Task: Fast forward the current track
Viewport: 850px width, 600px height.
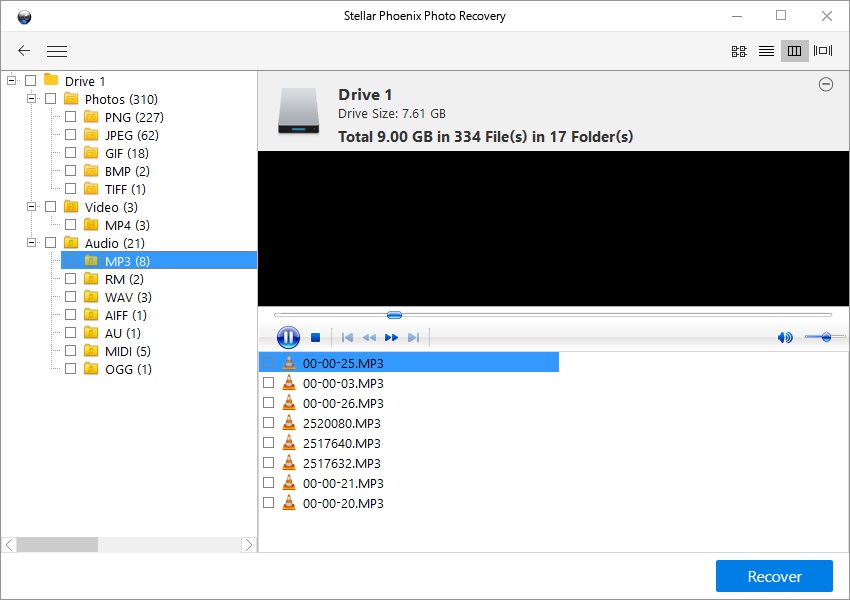Action: (392, 337)
